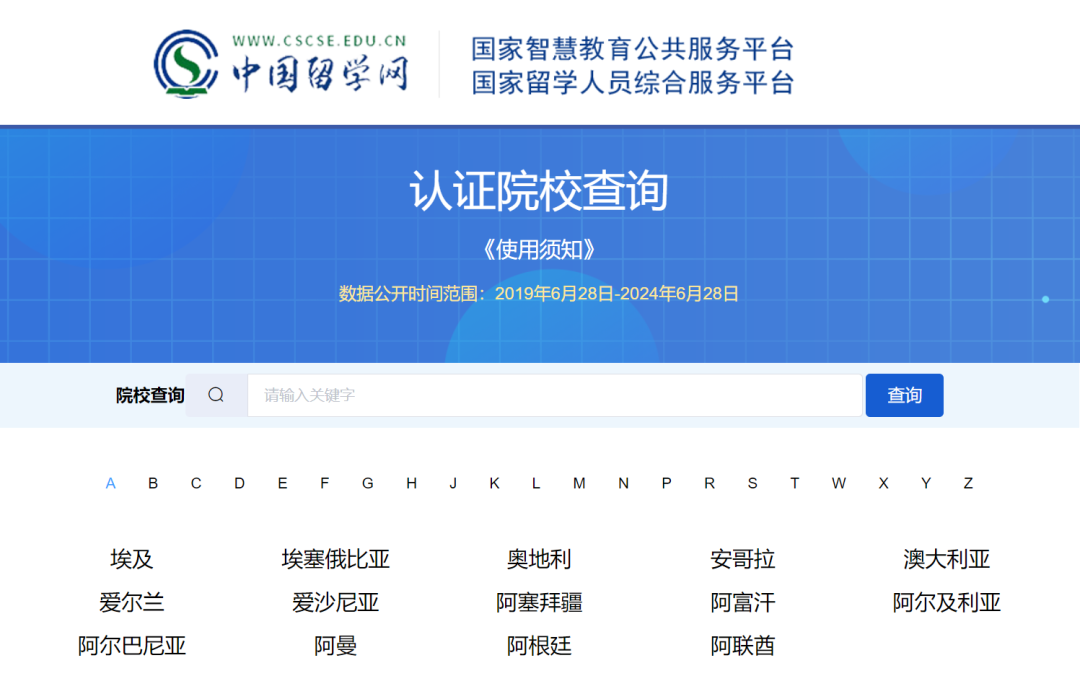Open the 埃及 country link
Screen dimensions: 1080x676
[x=132, y=559]
